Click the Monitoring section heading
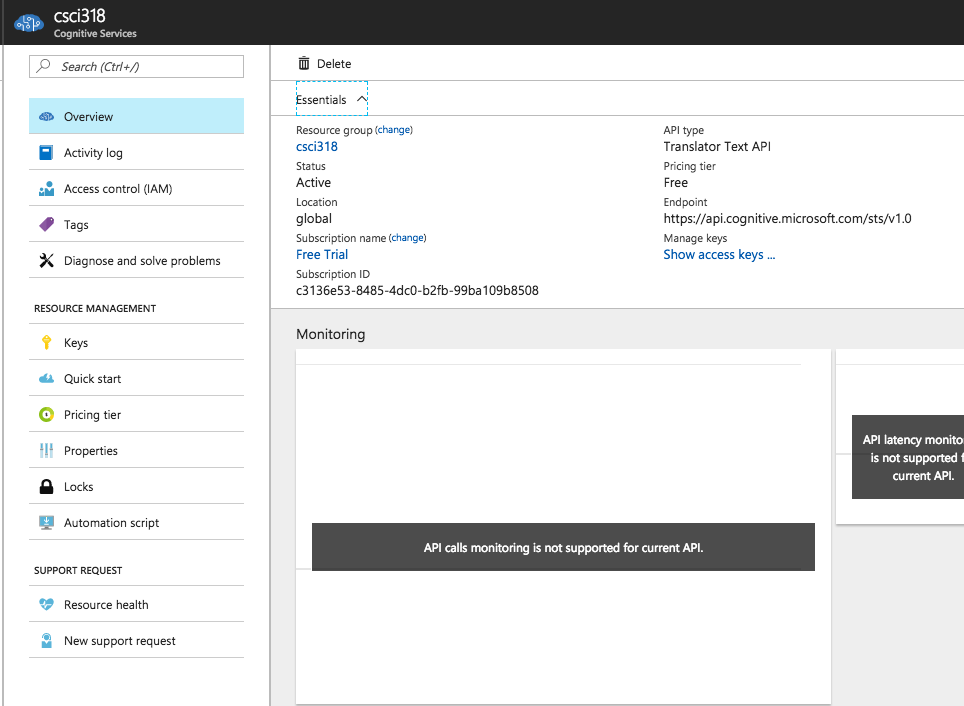The image size is (964, 706). tap(330, 334)
